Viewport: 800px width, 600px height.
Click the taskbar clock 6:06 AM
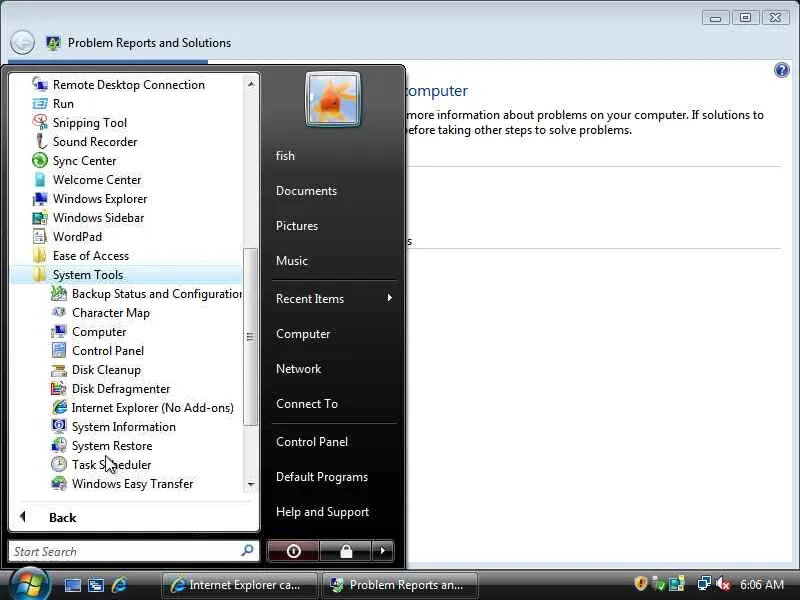[761, 584]
